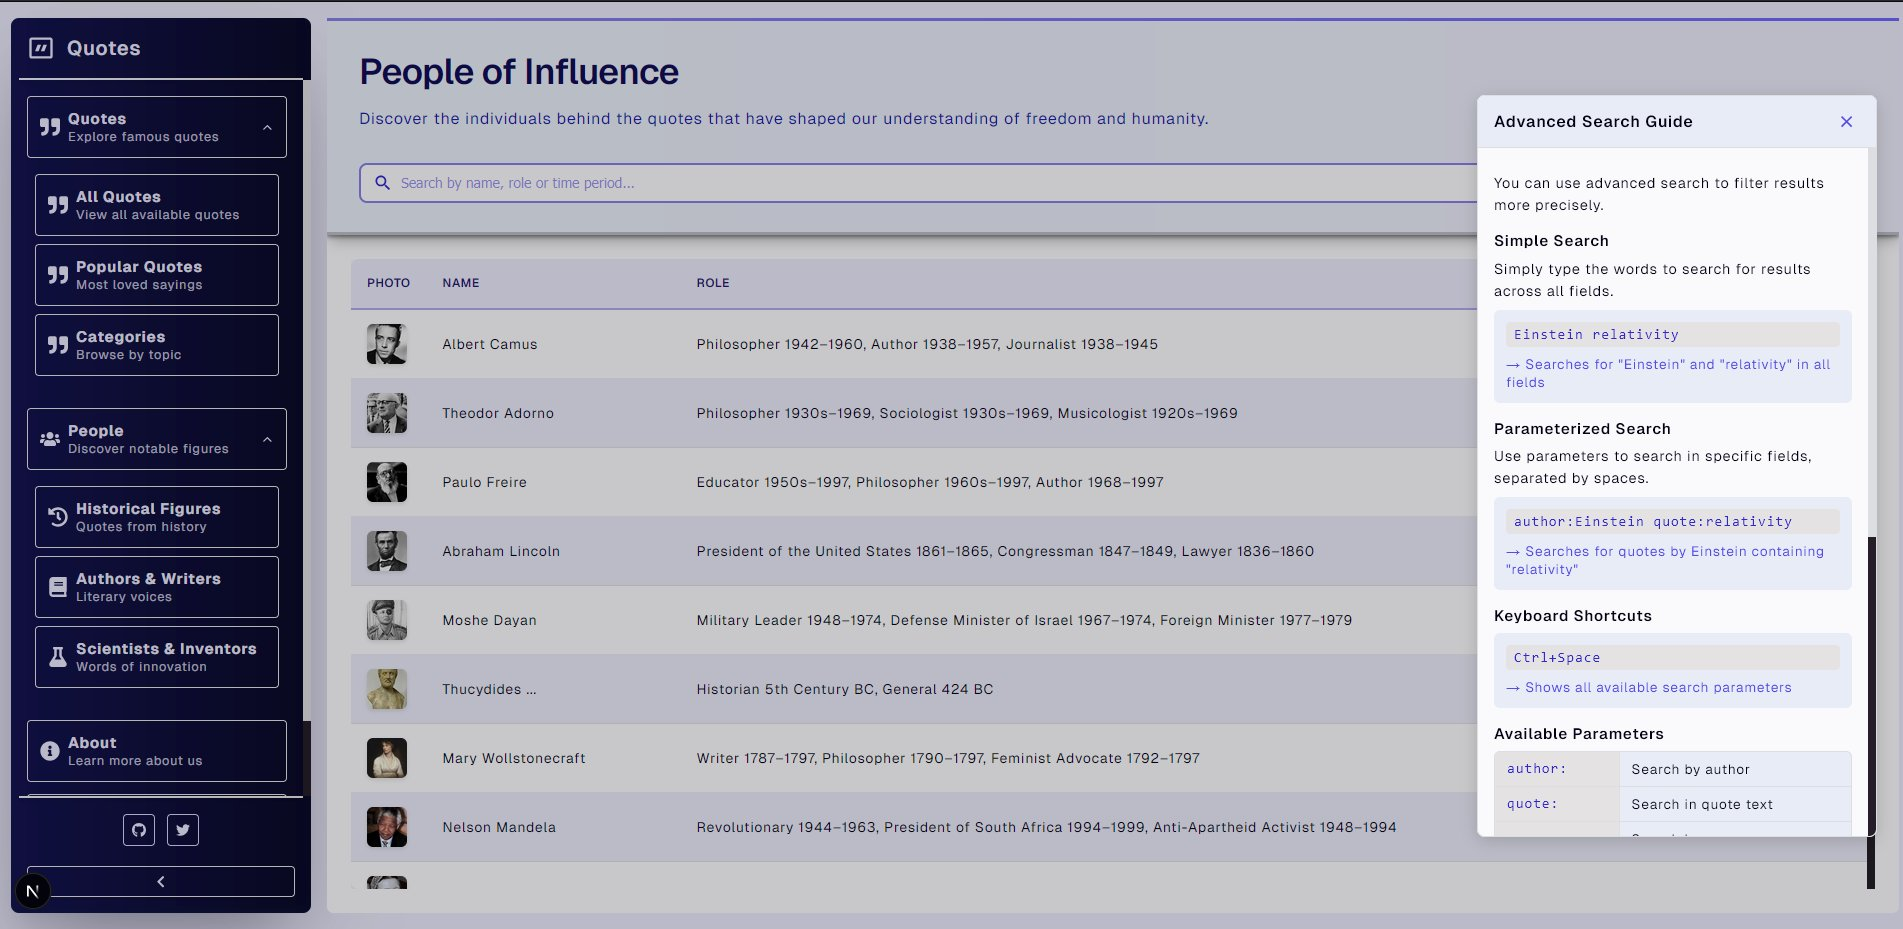This screenshot has height=929, width=1903.
Task: Click Moshe Dayan photo thumbnail
Action: [387, 620]
